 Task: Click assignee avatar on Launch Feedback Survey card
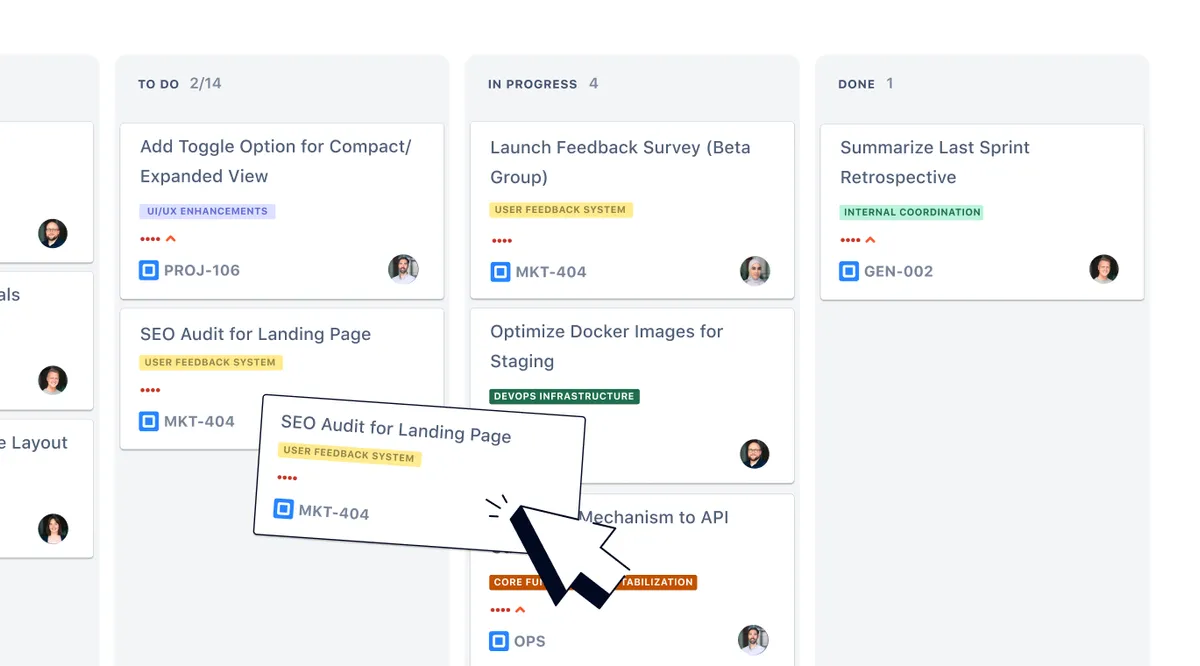click(x=754, y=271)
